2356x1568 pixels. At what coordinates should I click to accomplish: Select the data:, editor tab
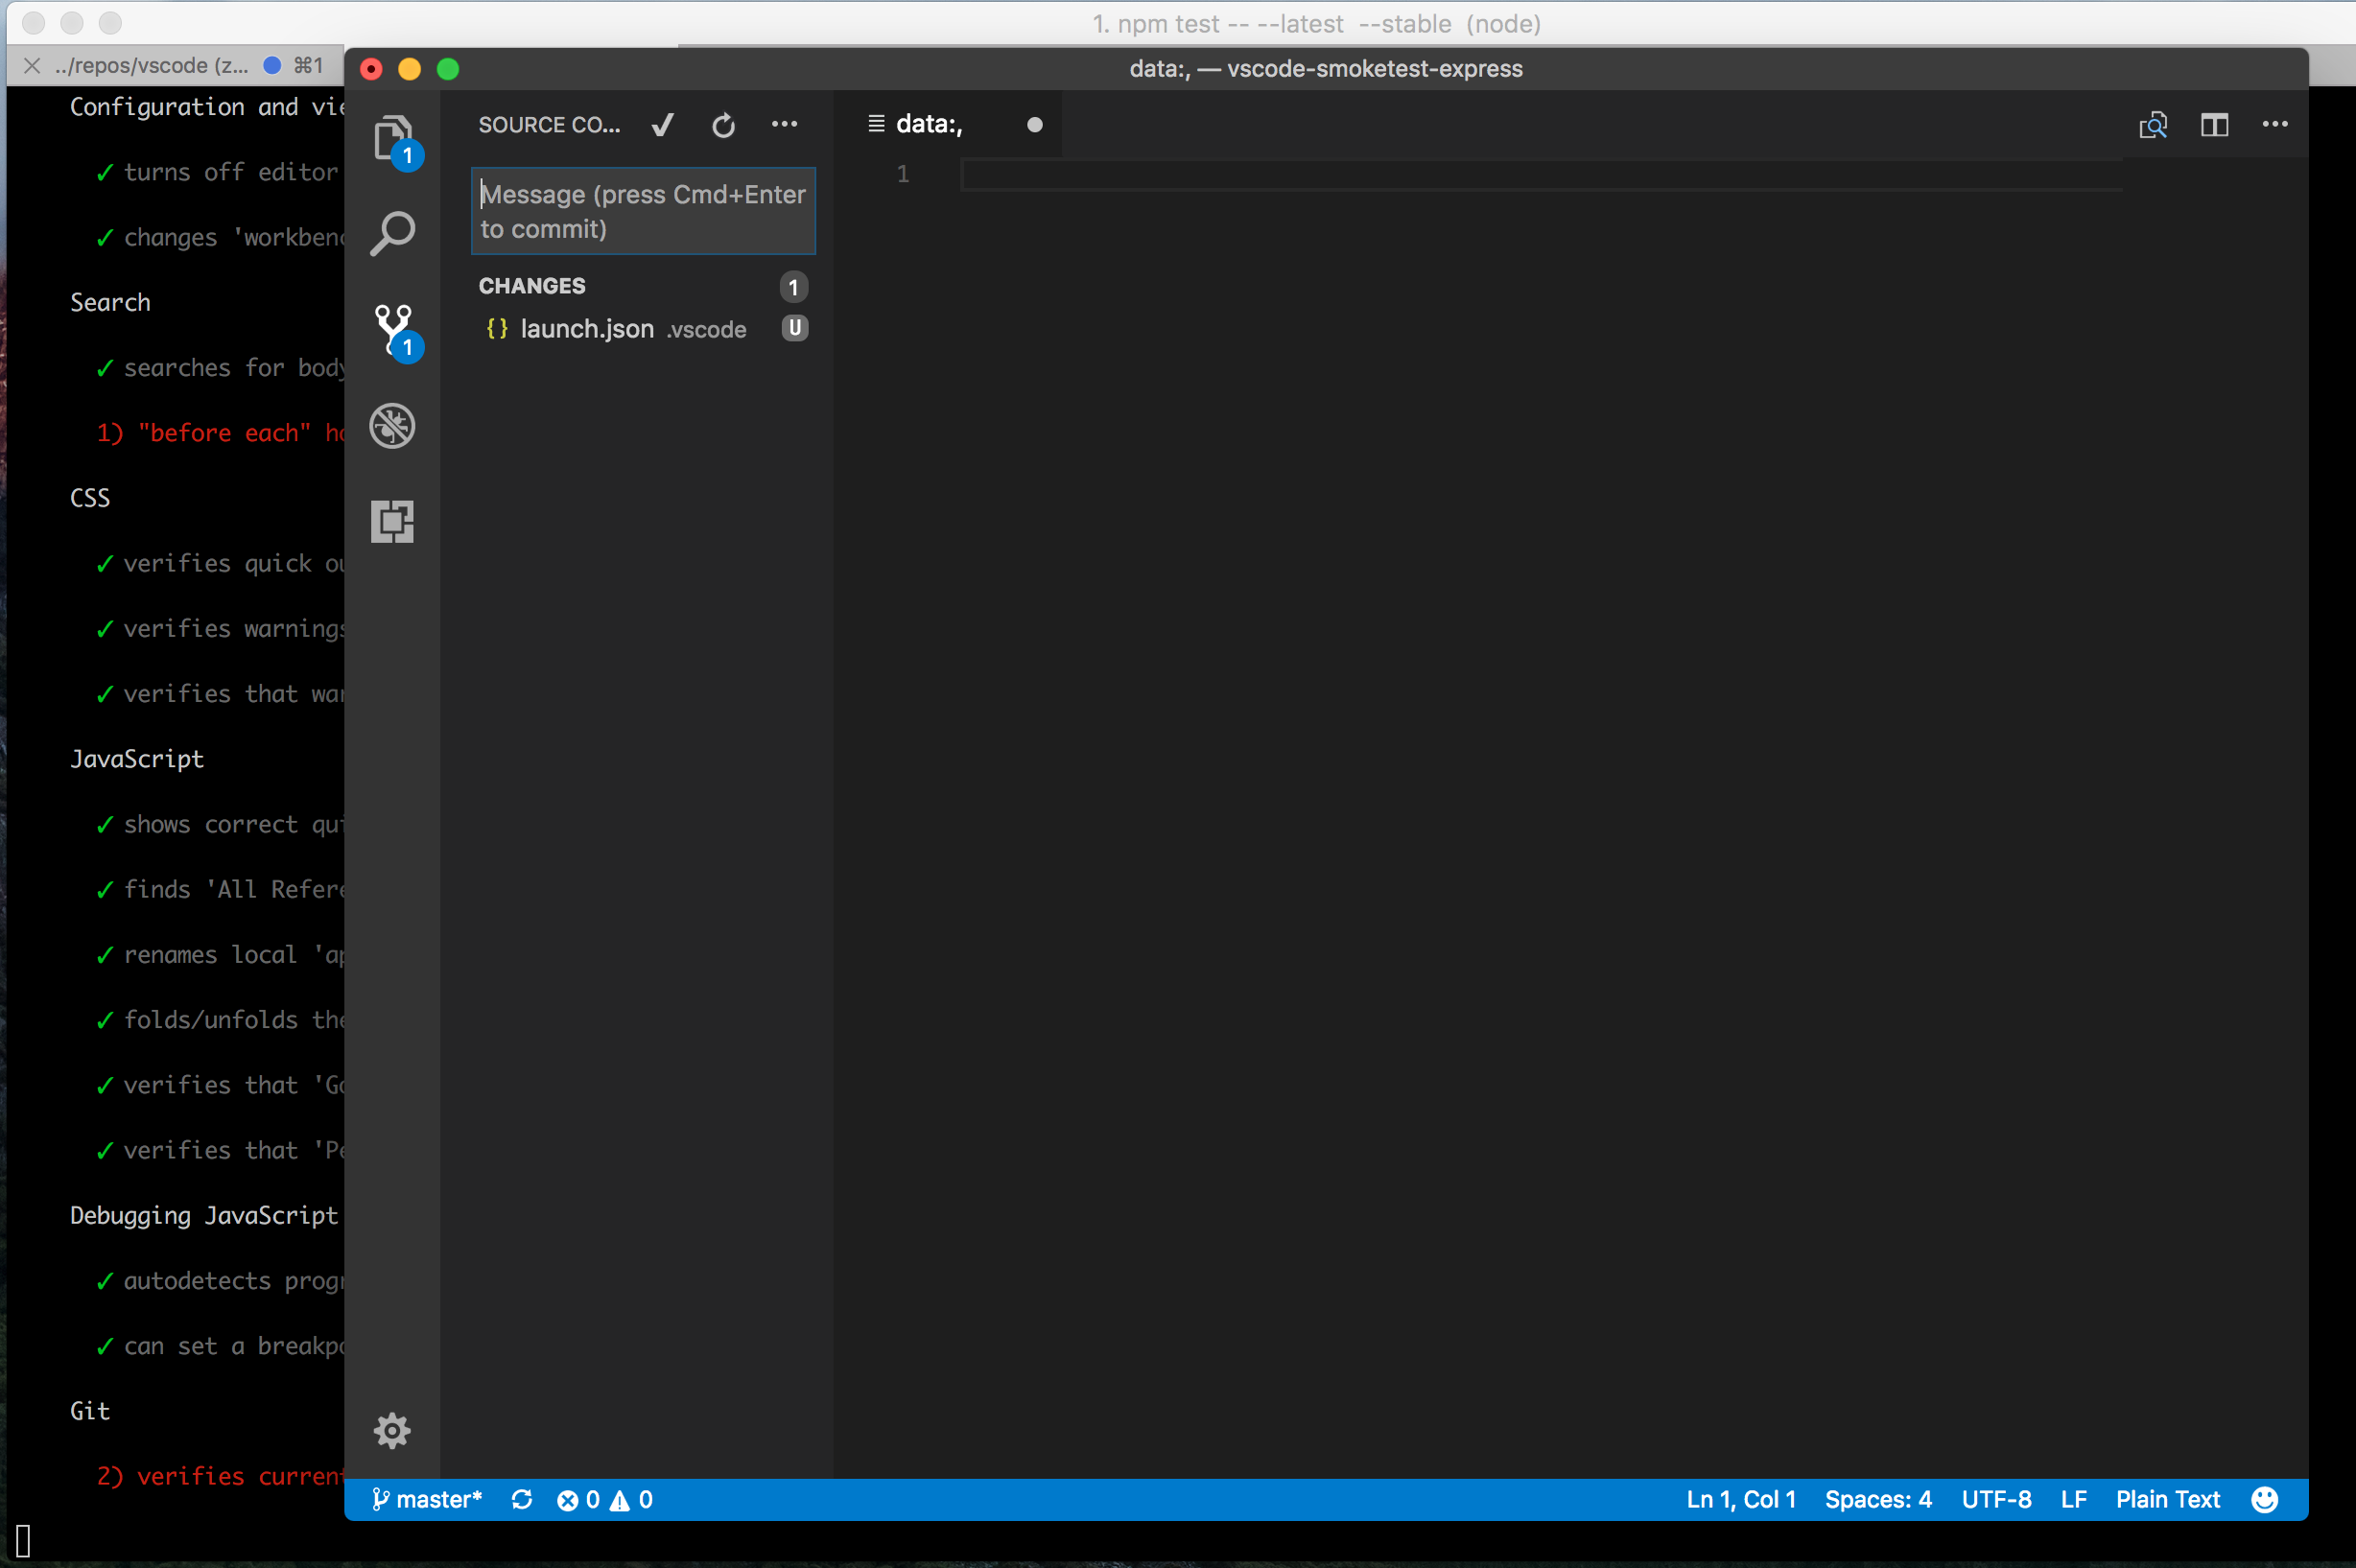click(930, 124)
